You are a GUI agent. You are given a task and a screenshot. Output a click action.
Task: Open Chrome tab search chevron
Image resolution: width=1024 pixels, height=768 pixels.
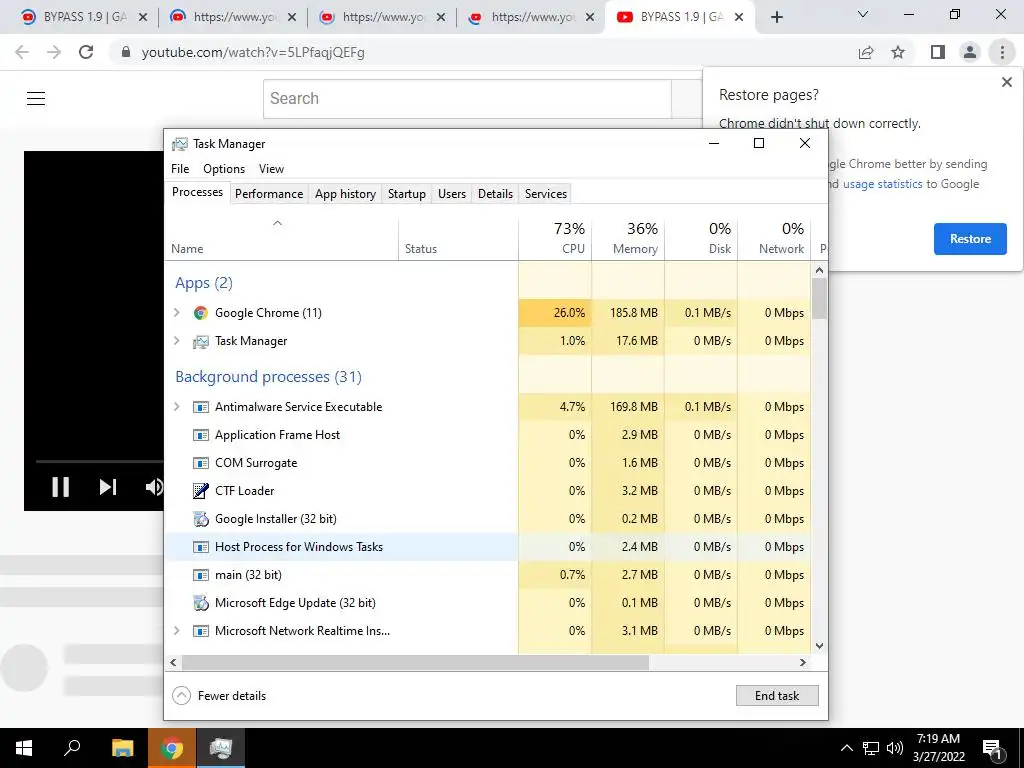(863, 14)
